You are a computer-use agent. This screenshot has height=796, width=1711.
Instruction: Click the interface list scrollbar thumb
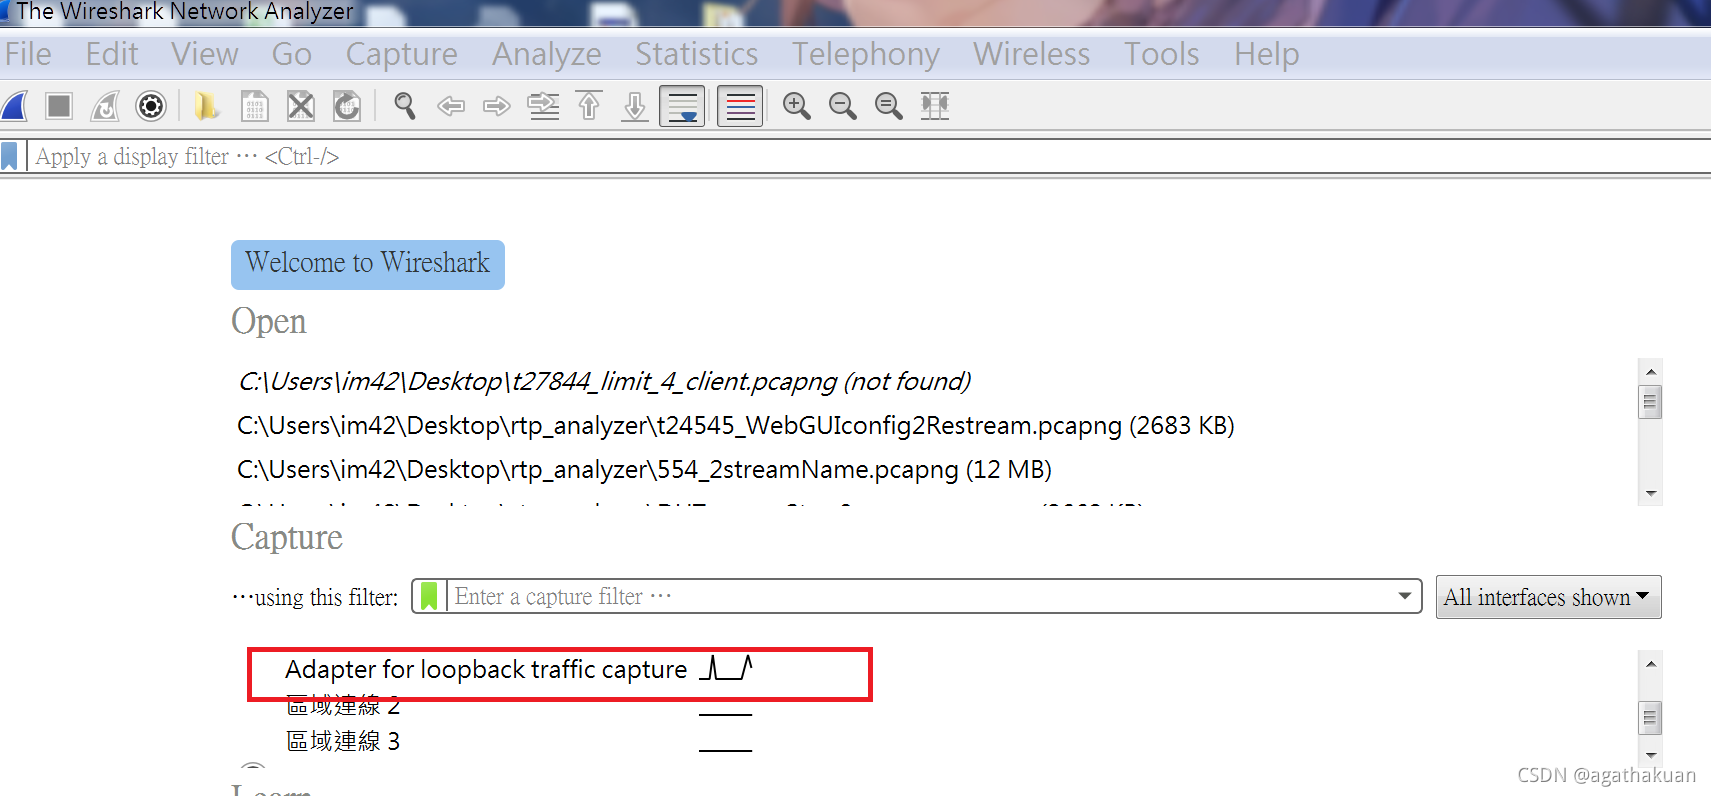(x=1650, y=717)
